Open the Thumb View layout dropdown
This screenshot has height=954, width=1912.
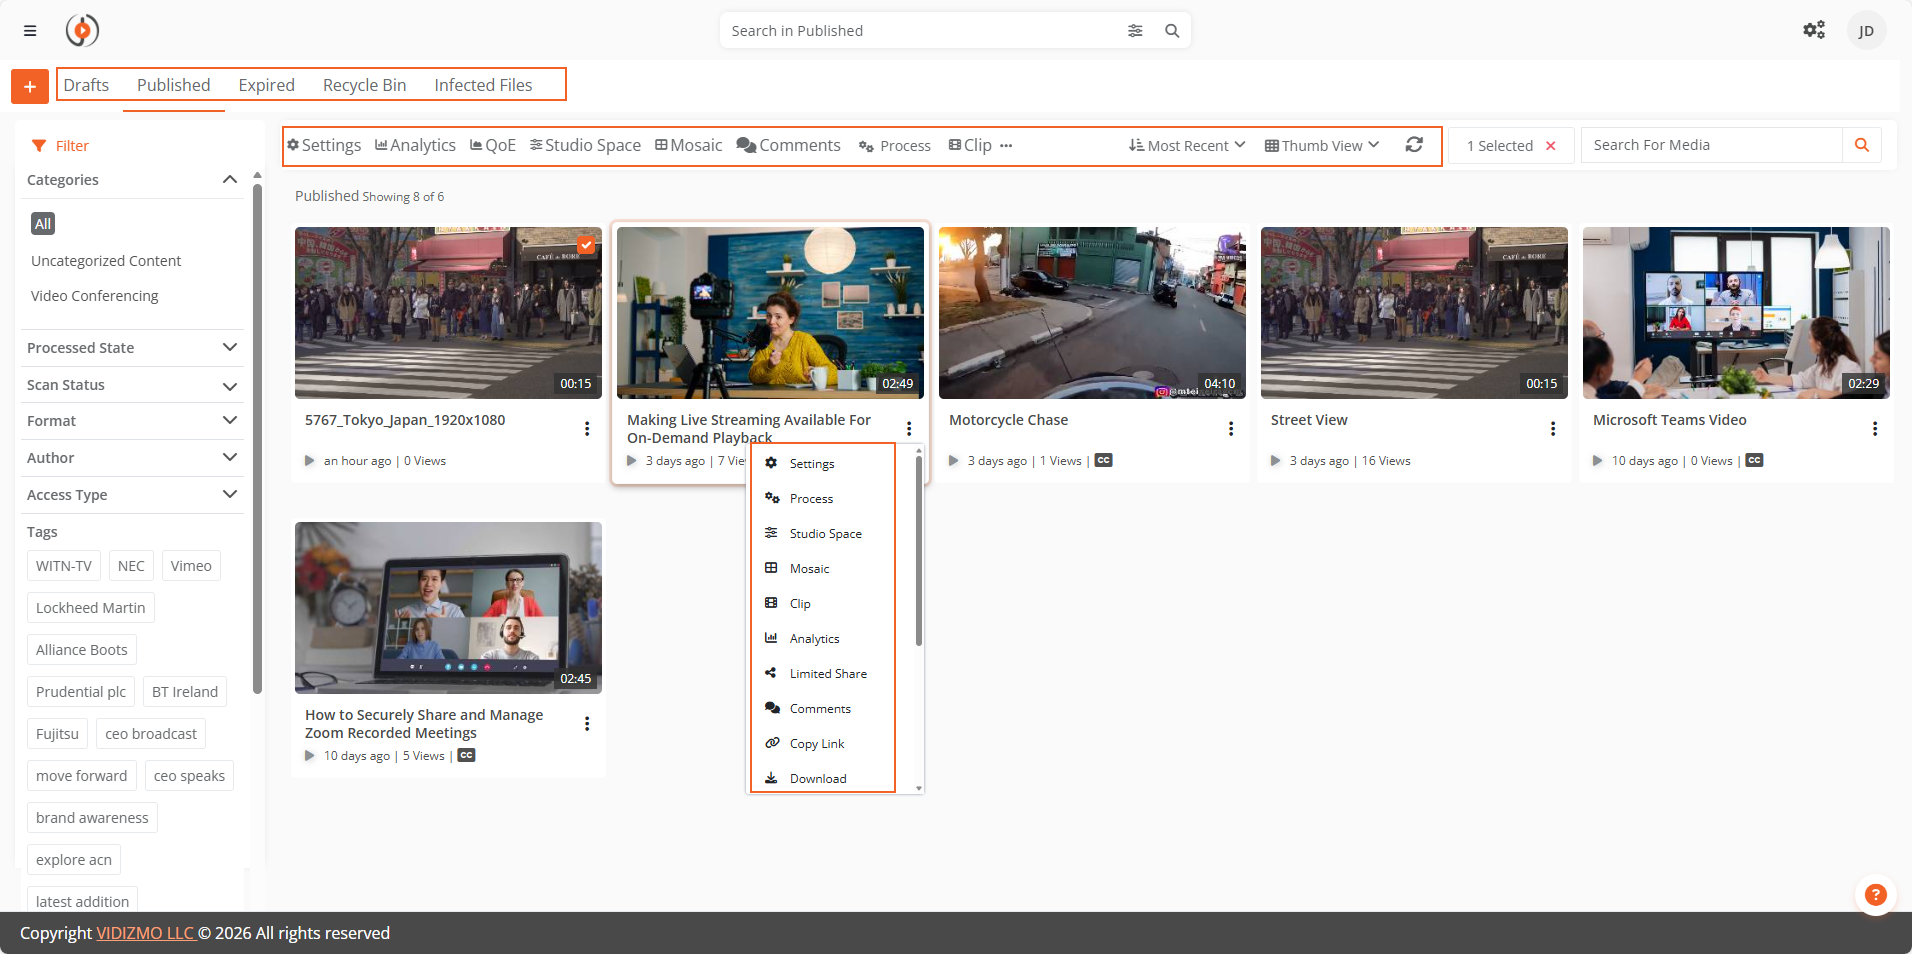coord(1321,146)
